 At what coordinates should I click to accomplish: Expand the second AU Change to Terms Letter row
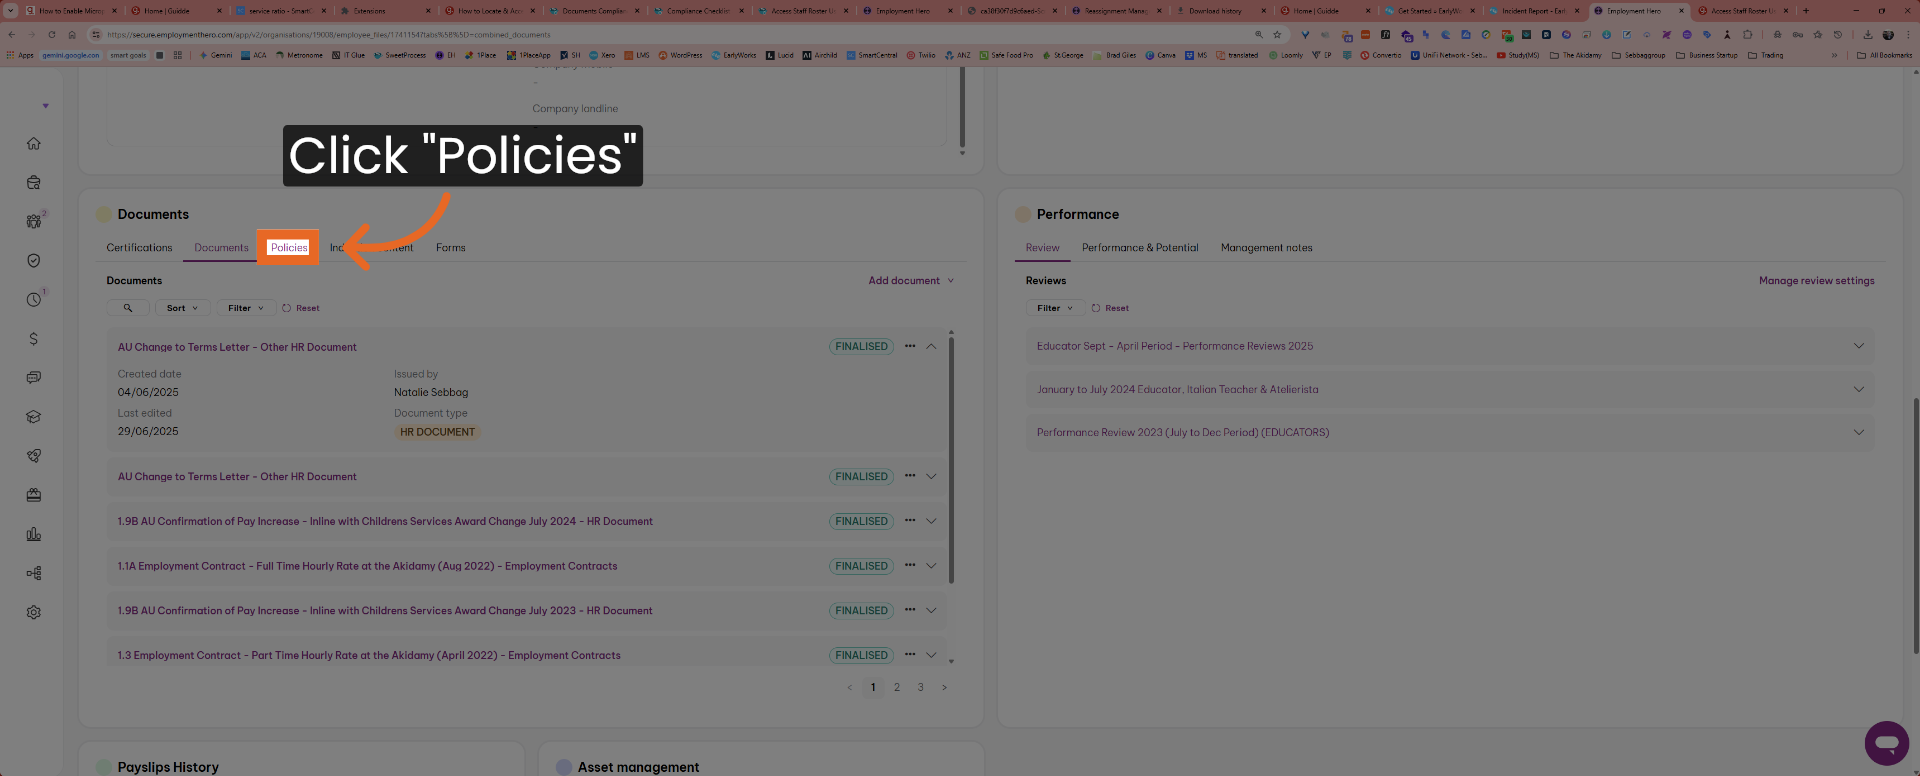tap(931, 476)
